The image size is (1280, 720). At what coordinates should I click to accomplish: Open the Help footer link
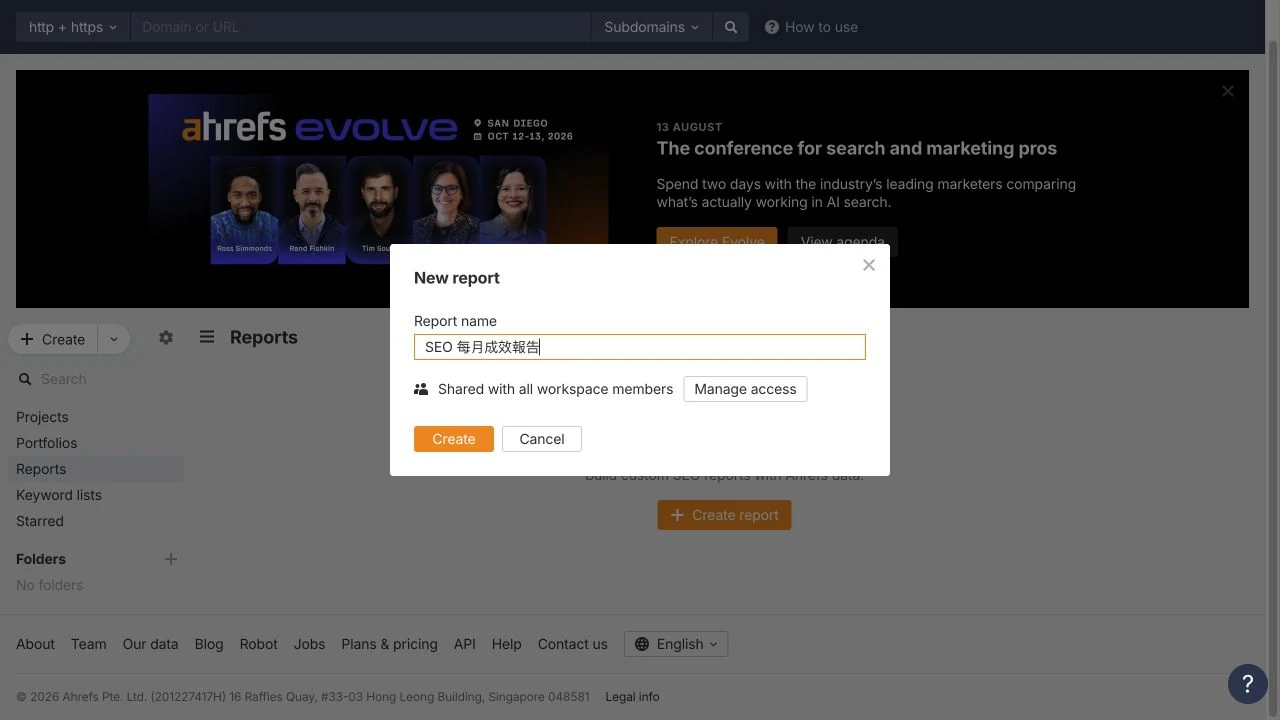[506, 644]
